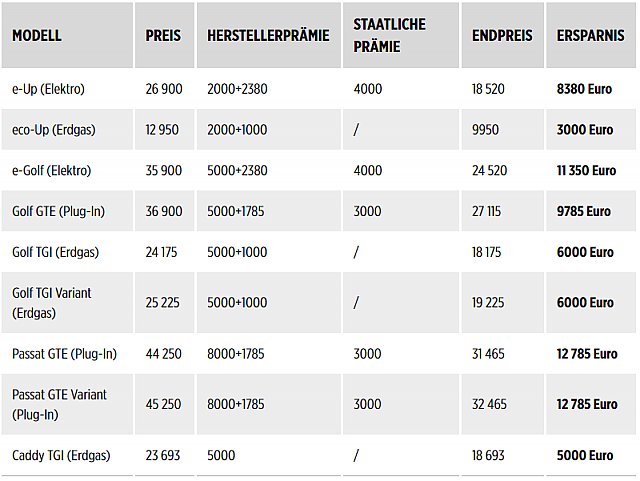
Task: Select the 11 350 Euro savings cell
Action: (586, 171)
